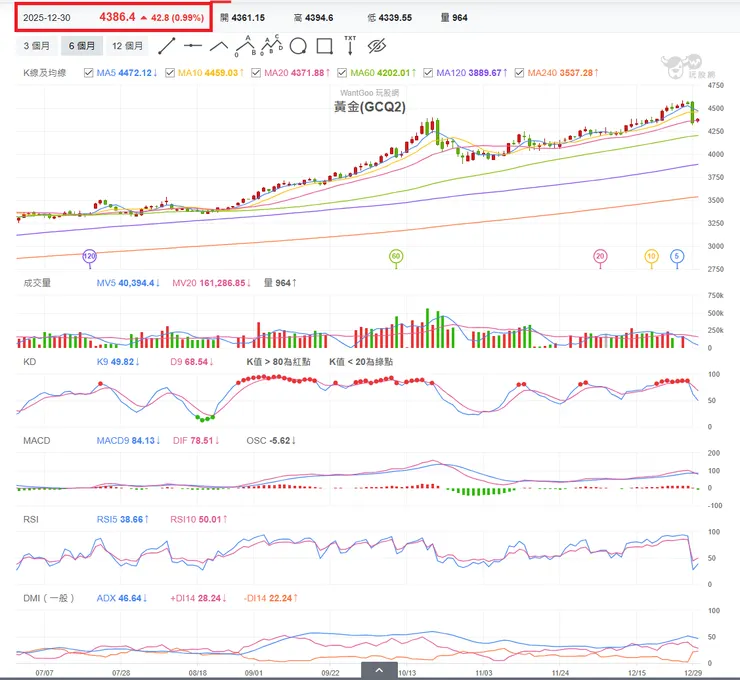Select the angle line drawing tool
This screenshot has width=740, height=680.
point(219,46)
